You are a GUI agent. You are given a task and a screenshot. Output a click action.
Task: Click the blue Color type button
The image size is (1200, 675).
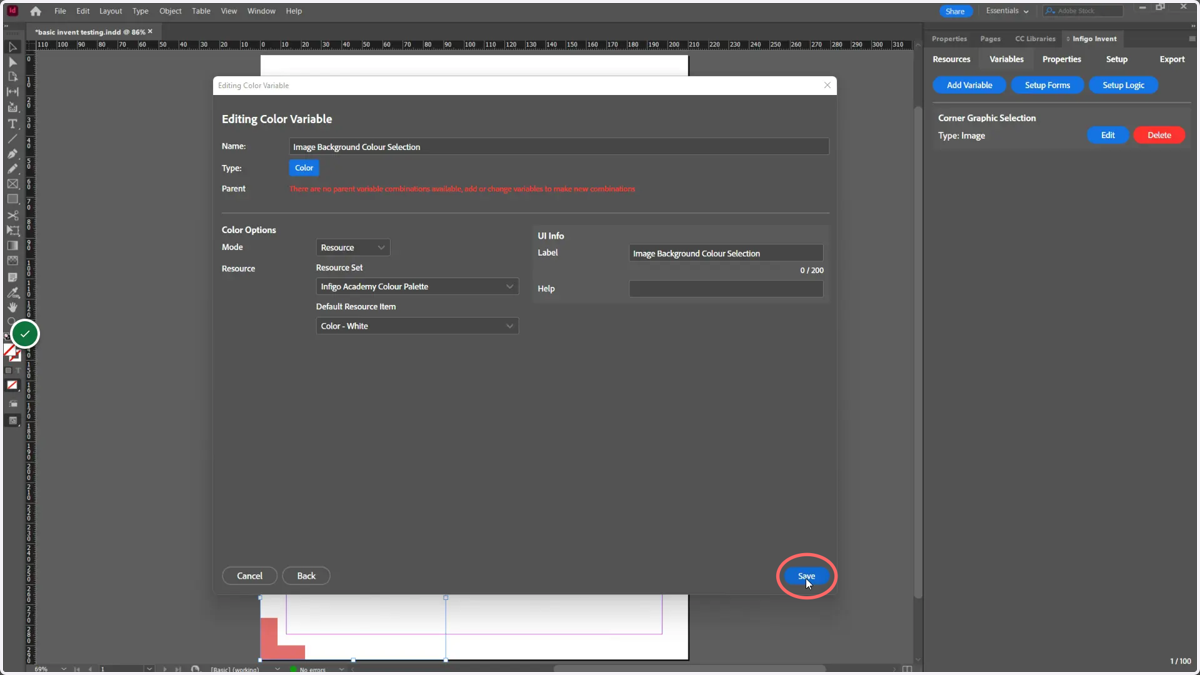point(304,168)
